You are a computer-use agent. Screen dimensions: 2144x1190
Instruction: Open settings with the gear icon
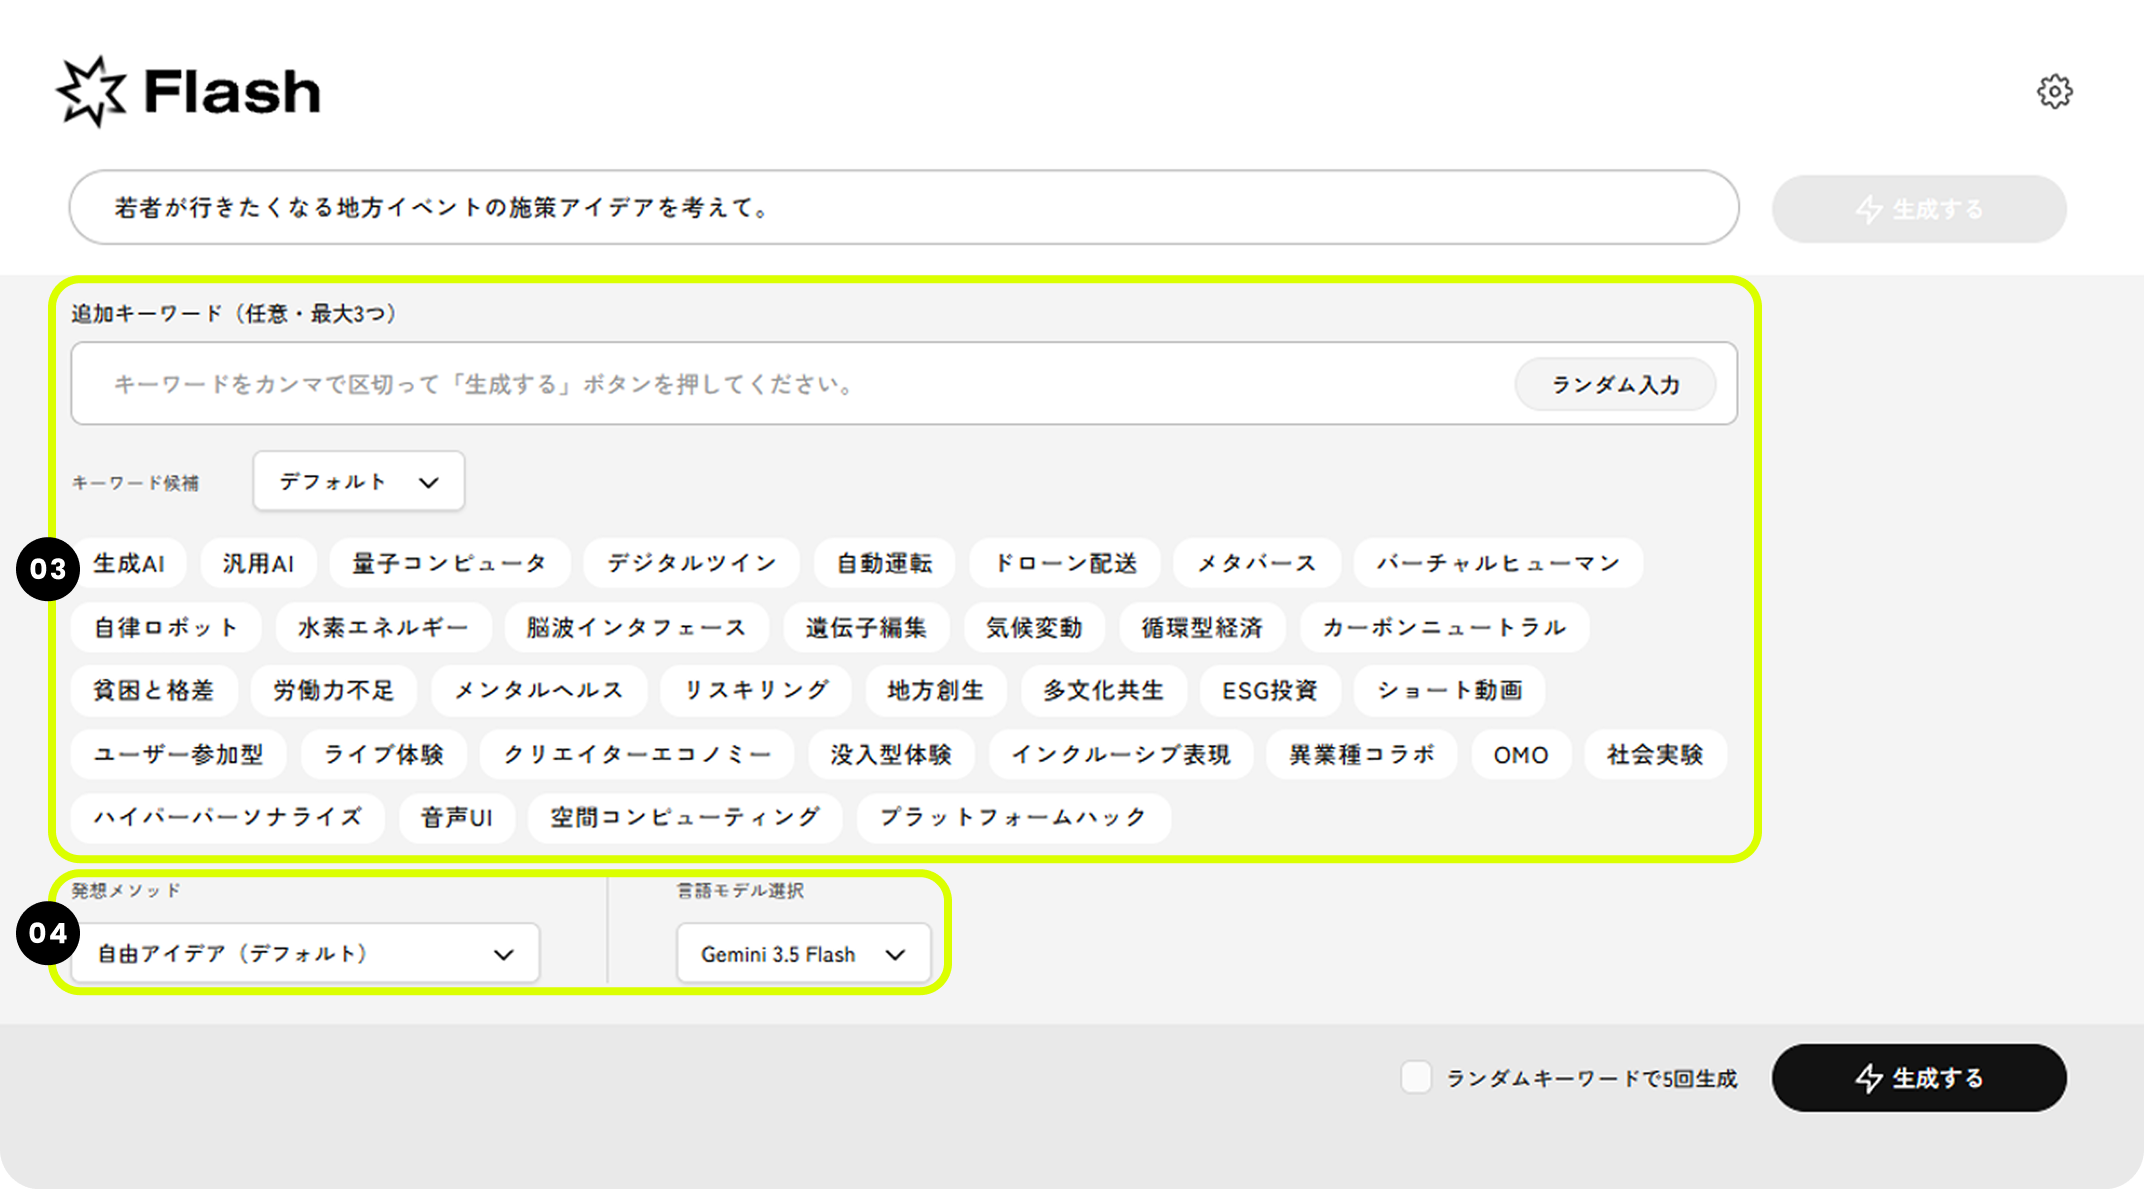(2054, 92)
